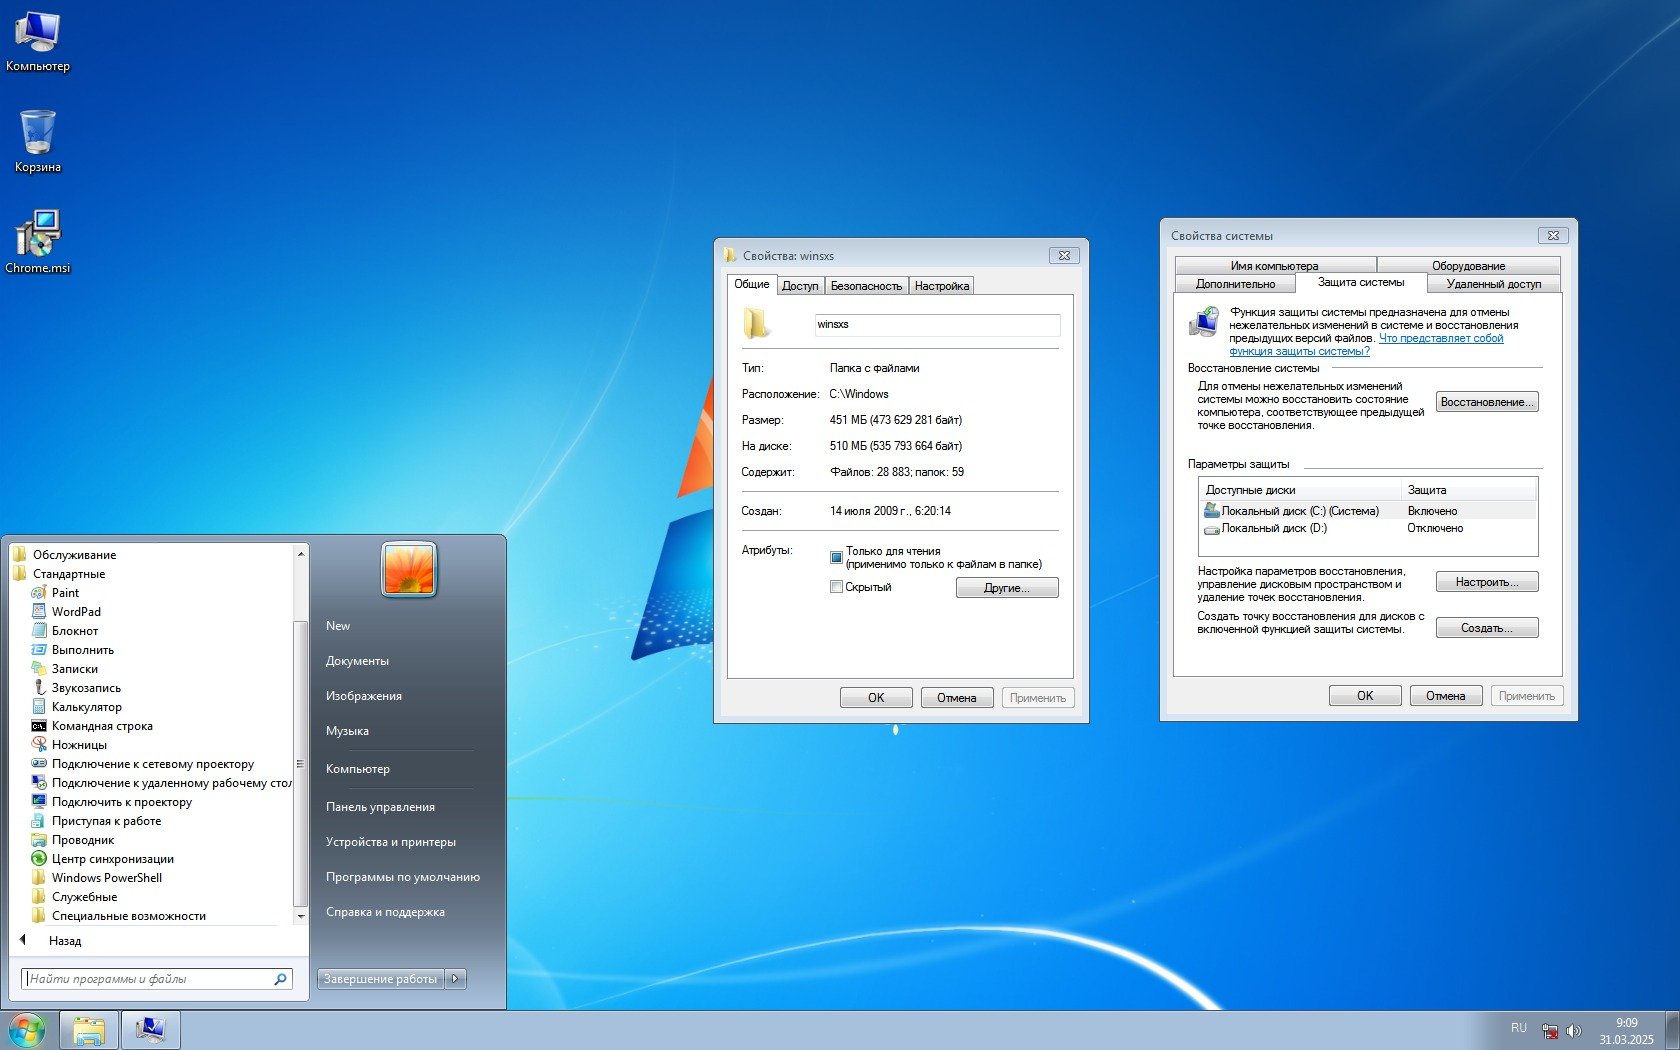
Task: Click the volume speaker icon in the tray
Action: (1574, 1030)
